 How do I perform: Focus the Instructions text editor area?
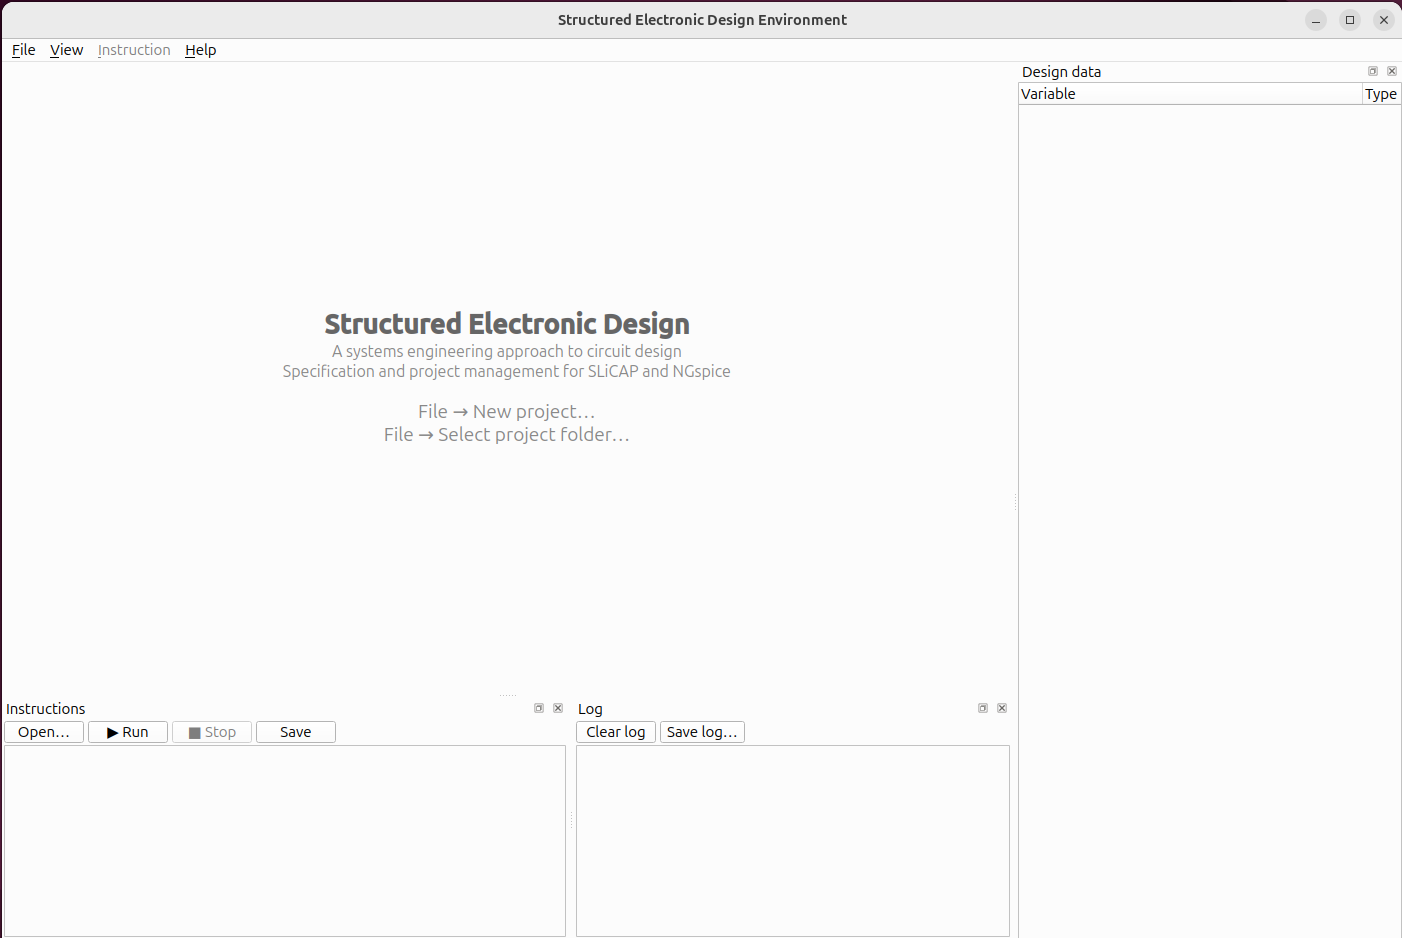click(285, 841)
